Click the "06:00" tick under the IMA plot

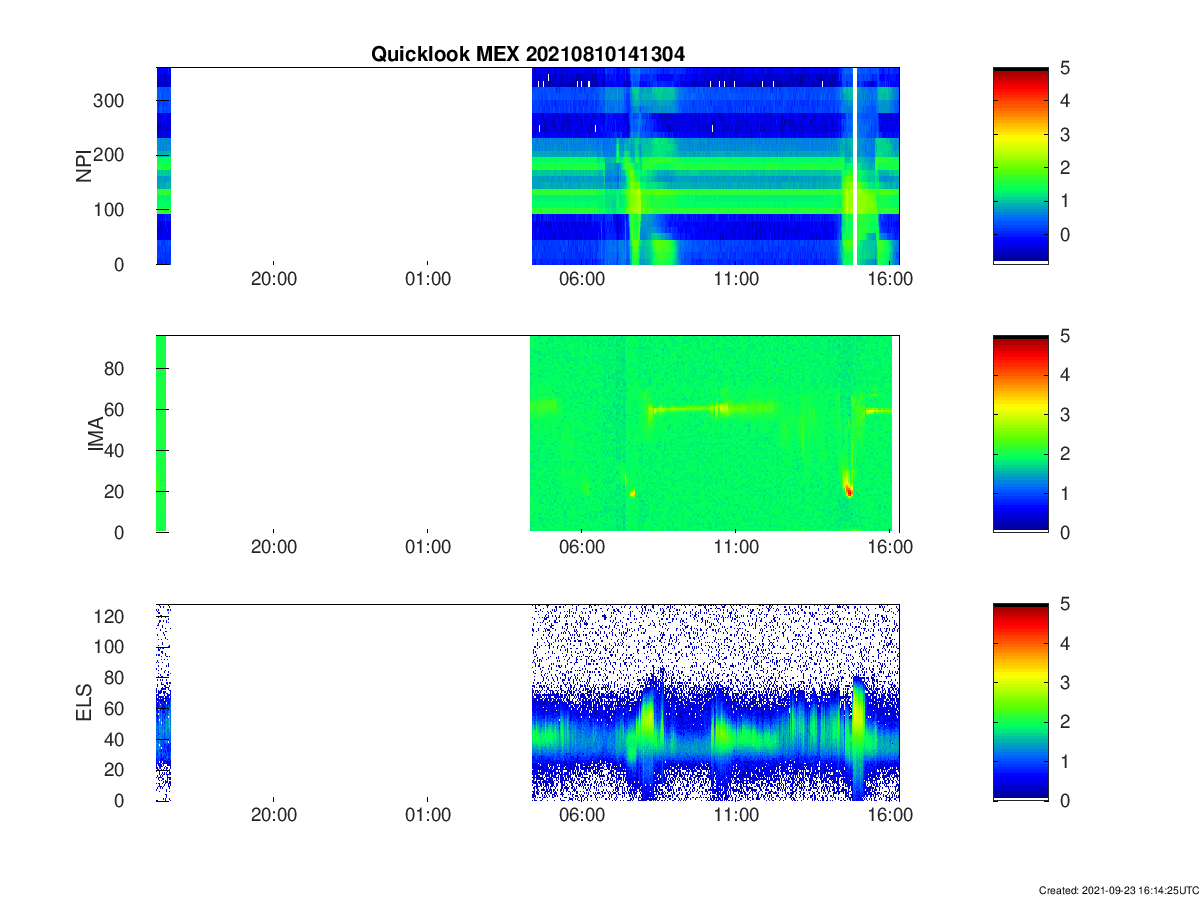pyautogui.click(x=582, y=548)
